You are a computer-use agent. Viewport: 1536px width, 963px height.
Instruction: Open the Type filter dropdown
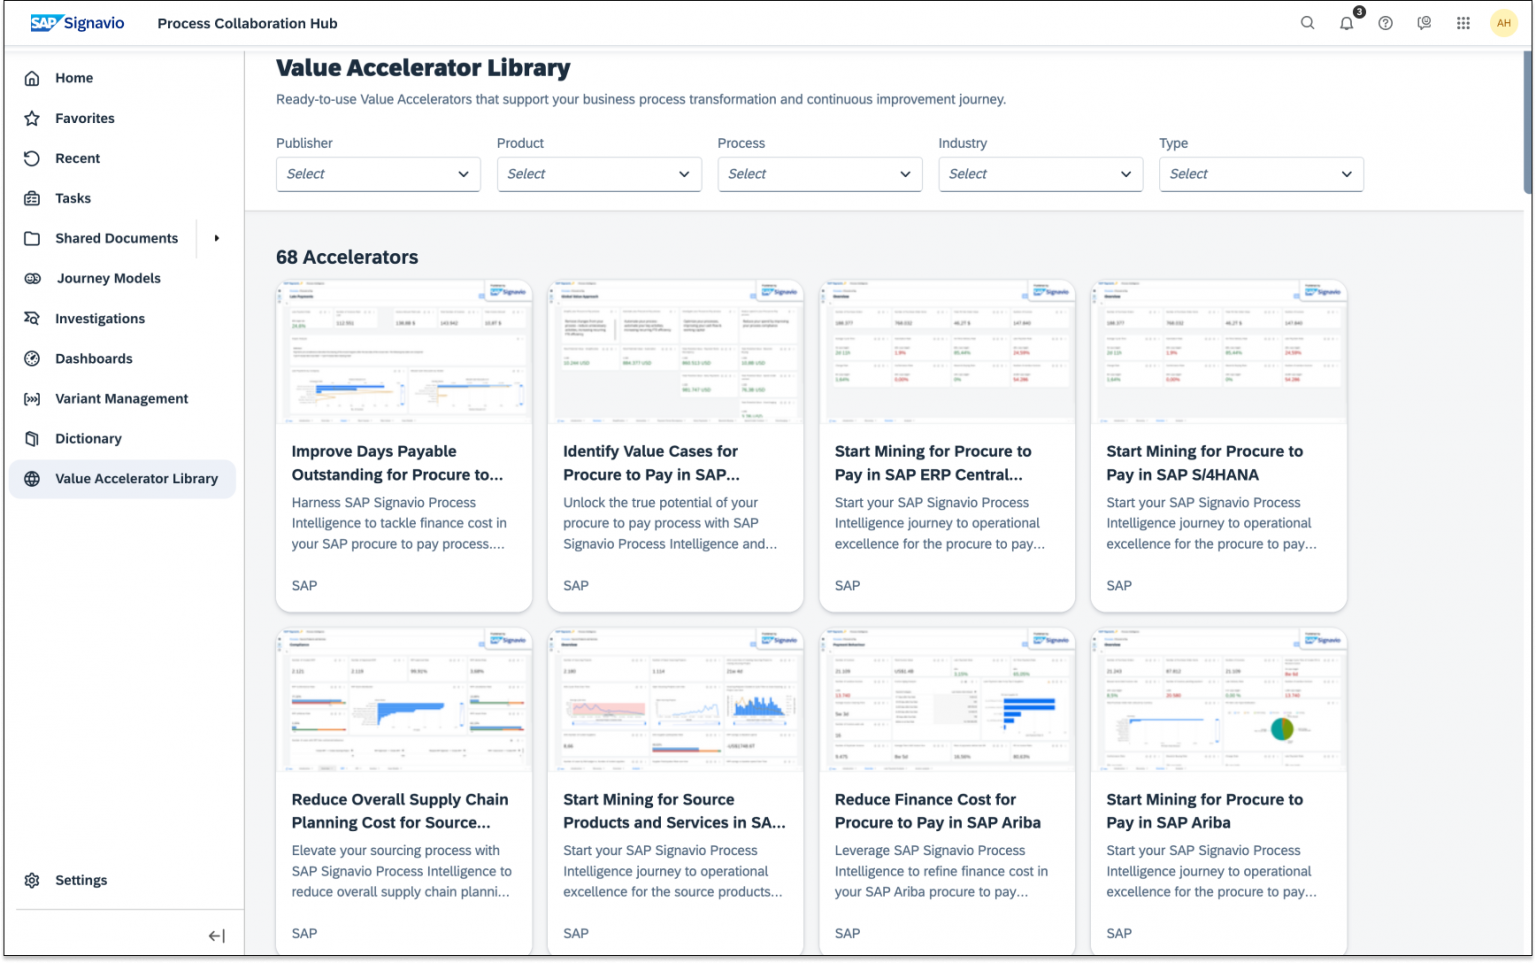tap(1260, 174)
